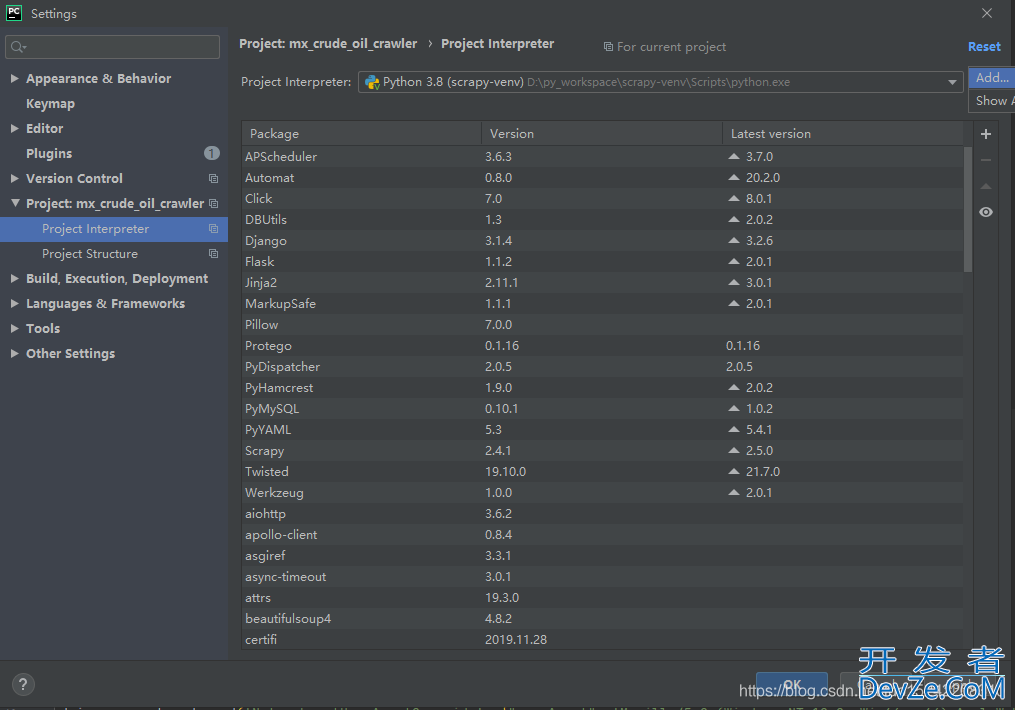Select the Protego package row
This screenshot has width=1015, height=710.
click(603, 346)
